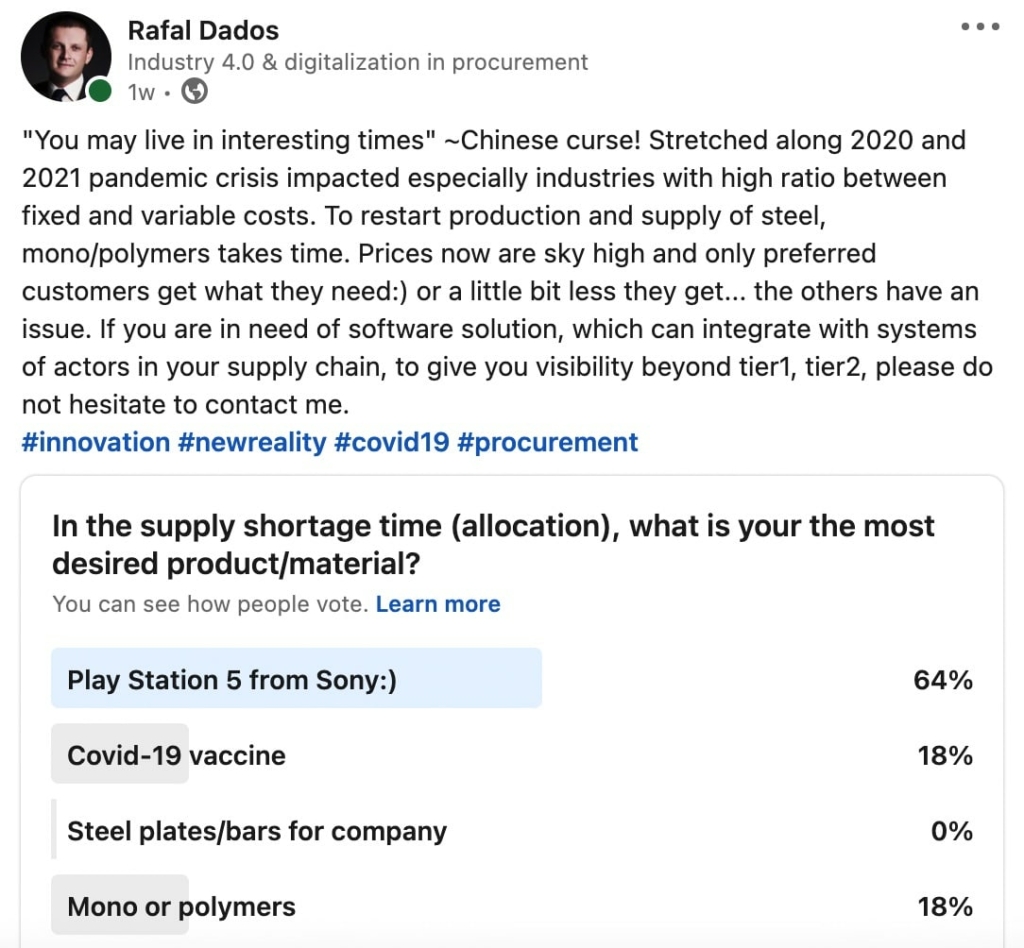The width and height of the screenshot is (1024, 948).
Task: Click the #newreality hashtag
Action: (252, 442)
